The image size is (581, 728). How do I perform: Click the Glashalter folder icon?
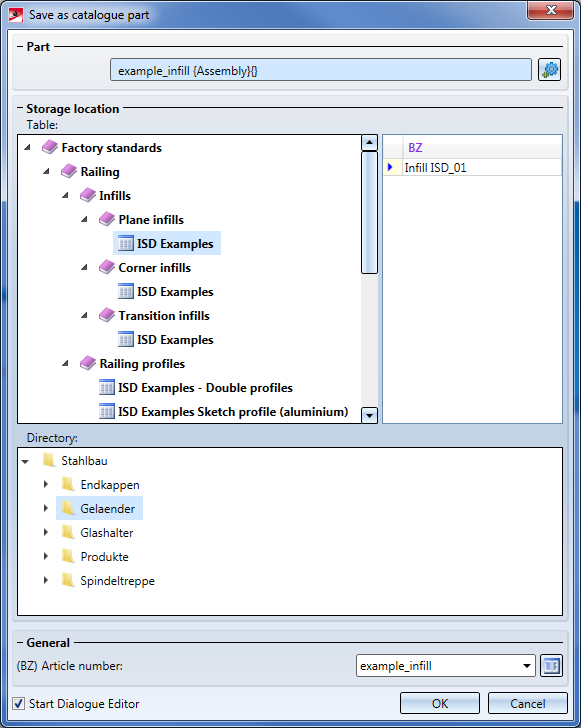click(x=68, y=532)
